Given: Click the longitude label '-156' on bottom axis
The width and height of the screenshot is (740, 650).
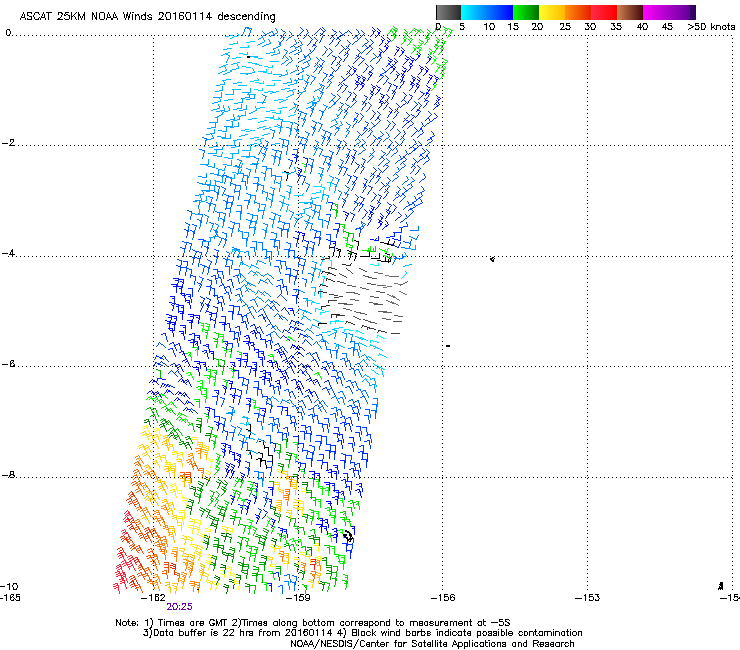Looking at the screenshot, I should 443,598.
